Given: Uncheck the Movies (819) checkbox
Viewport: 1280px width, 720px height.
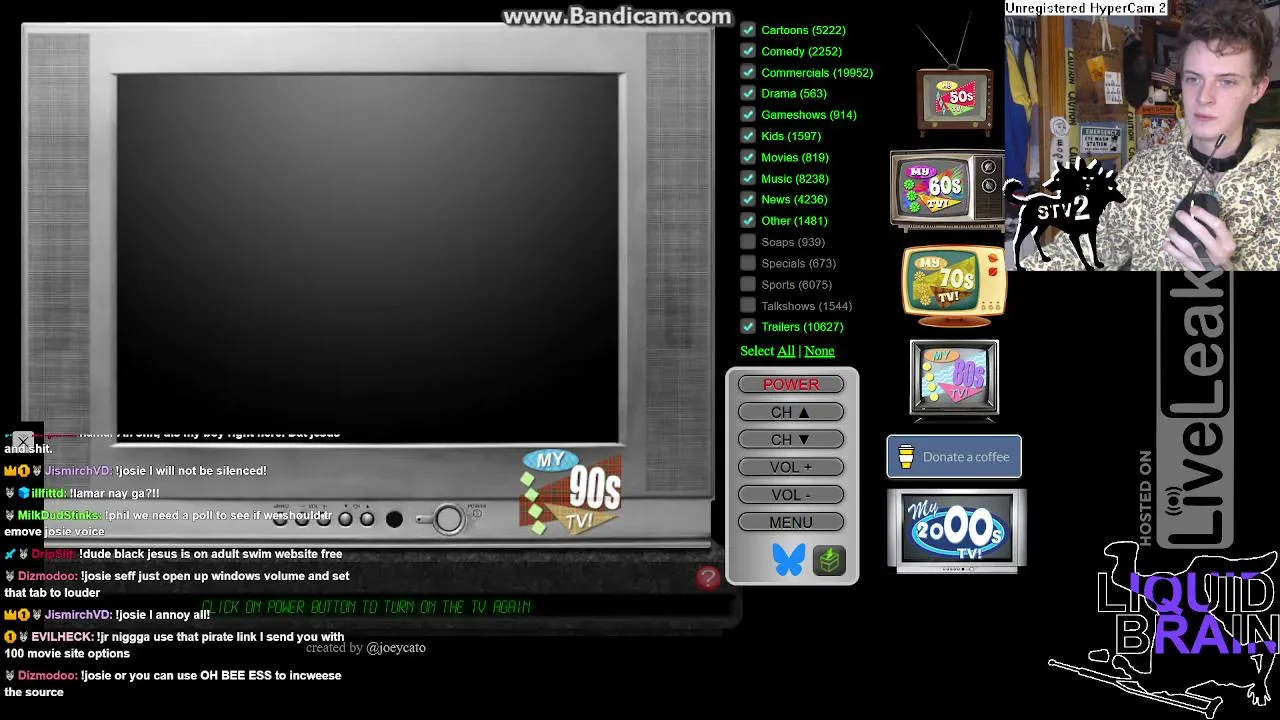Looking at the screenshot, I should pos(748,157).
